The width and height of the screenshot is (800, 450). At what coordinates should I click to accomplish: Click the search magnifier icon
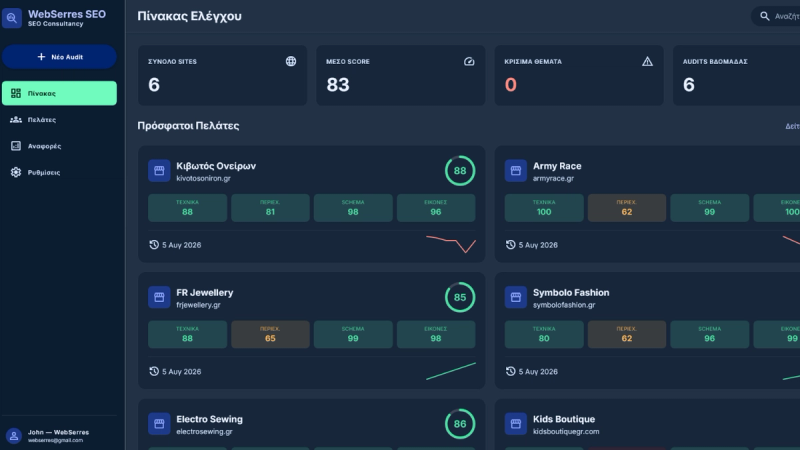coord(764,16)
